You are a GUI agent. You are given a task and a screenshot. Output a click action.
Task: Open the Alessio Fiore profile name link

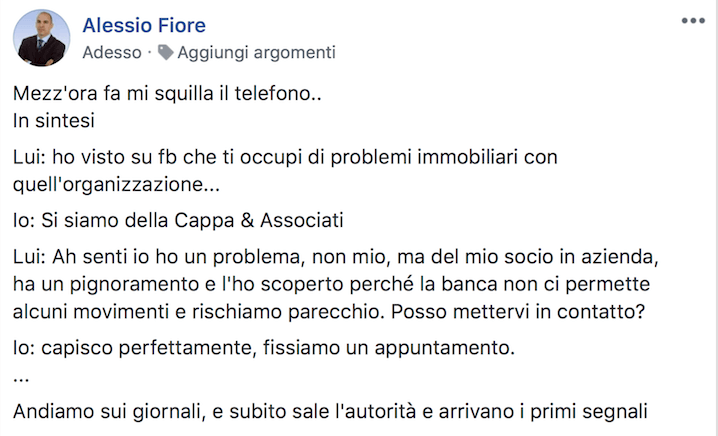[144, 25]
